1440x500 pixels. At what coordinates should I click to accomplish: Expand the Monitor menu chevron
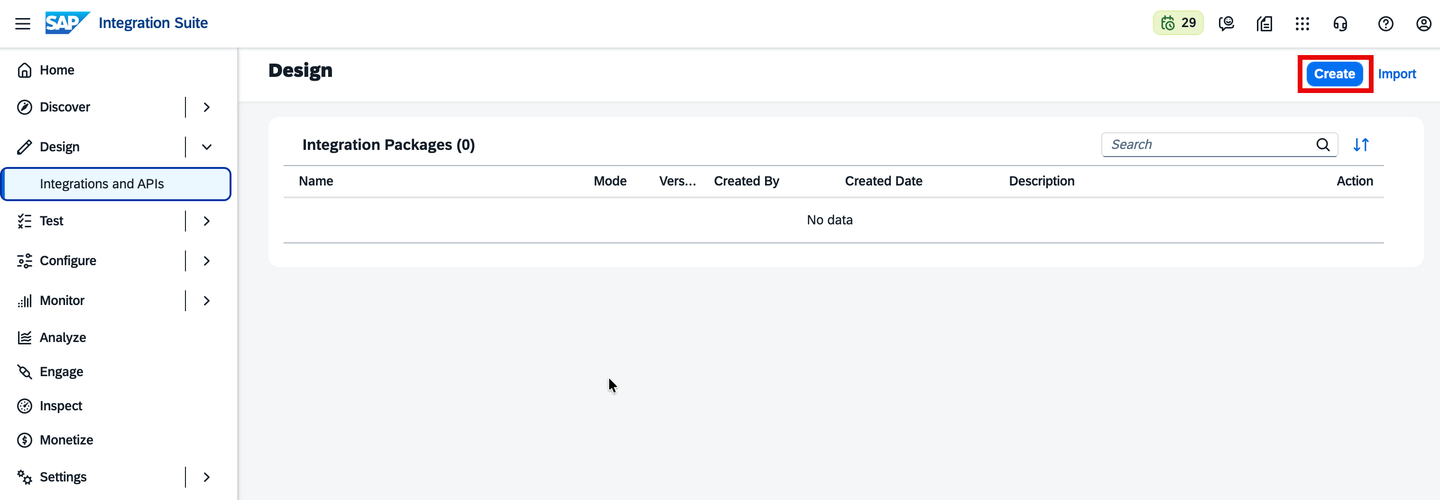pos(207,301)
